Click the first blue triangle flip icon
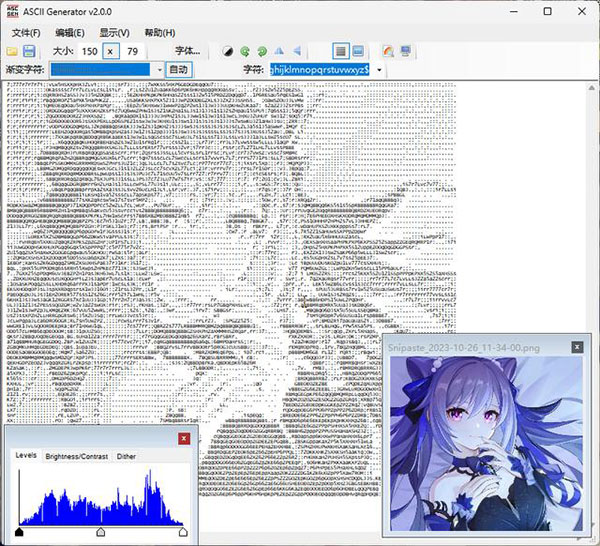Screen dimensions: 600x546 (x=279, y=51)
